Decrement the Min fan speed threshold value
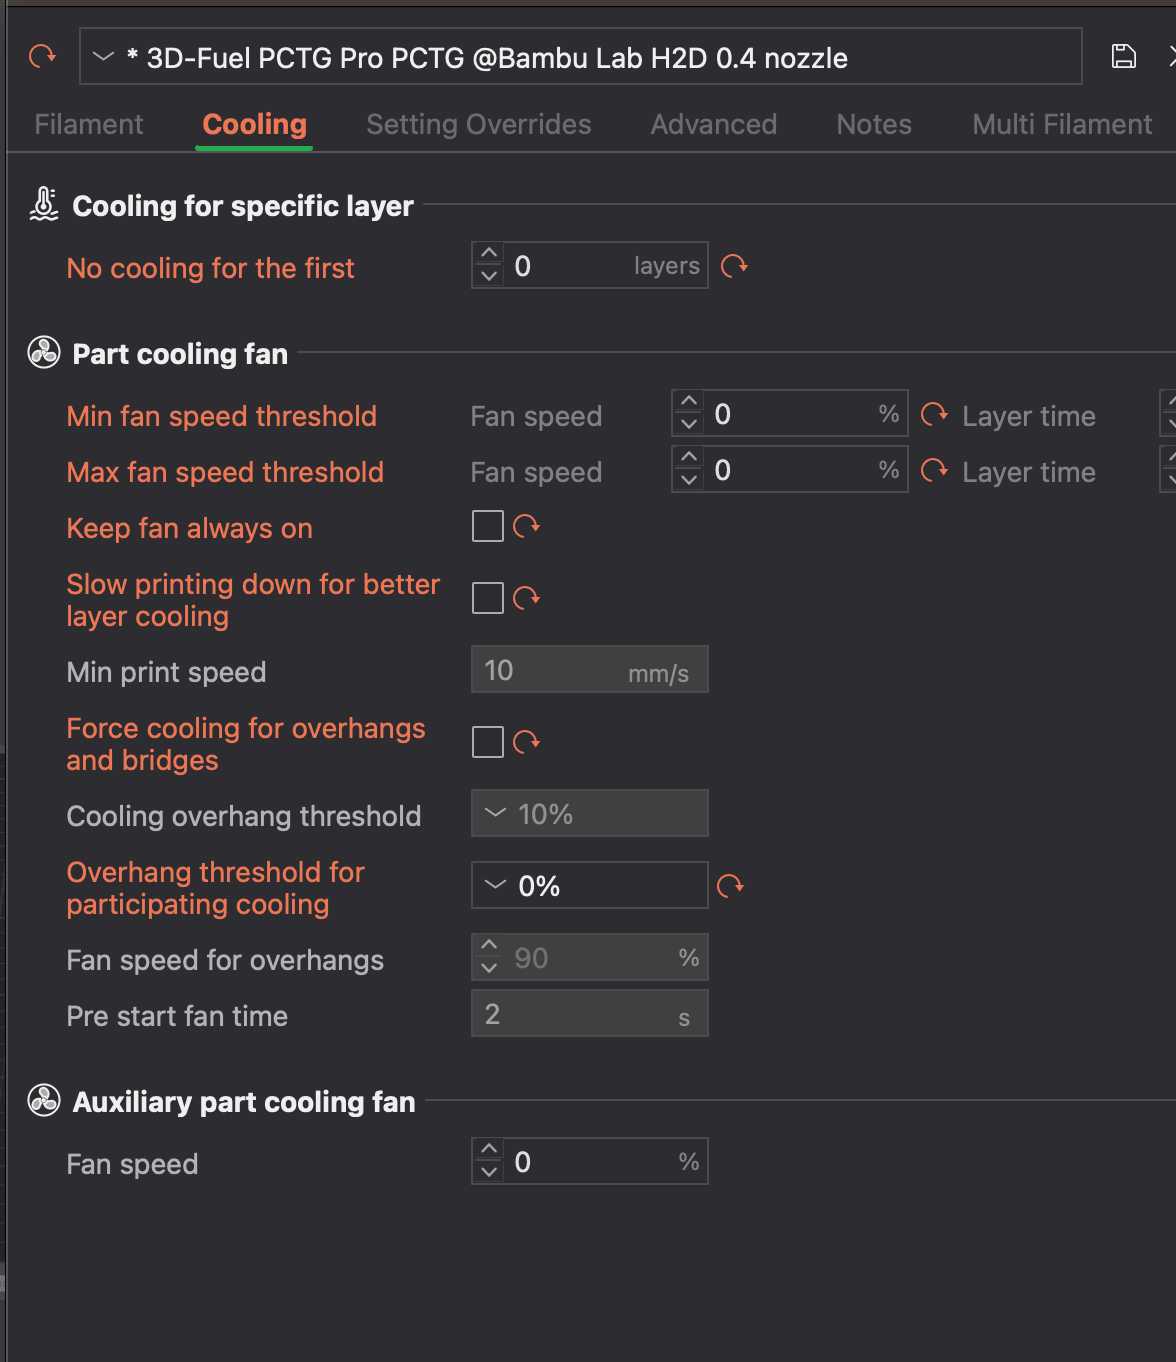Image resolution: width=1176 pixels, height=1362 pixels. (x=689, y=424)
